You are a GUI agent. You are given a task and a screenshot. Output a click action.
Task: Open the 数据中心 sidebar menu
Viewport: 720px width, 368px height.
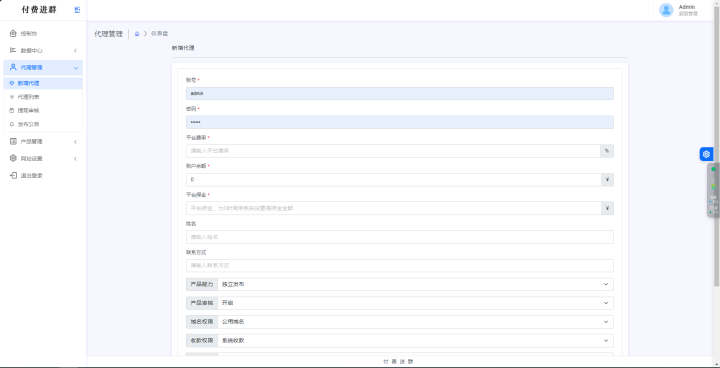tap(43, 51)
